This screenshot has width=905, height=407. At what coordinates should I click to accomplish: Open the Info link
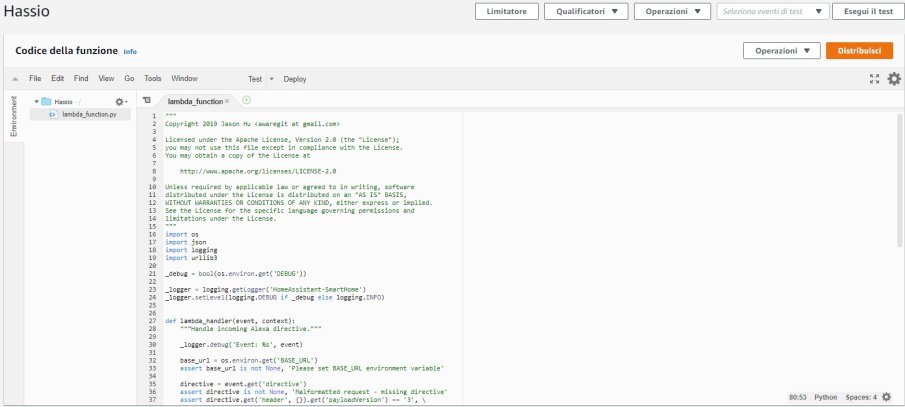tap(130, 51)
